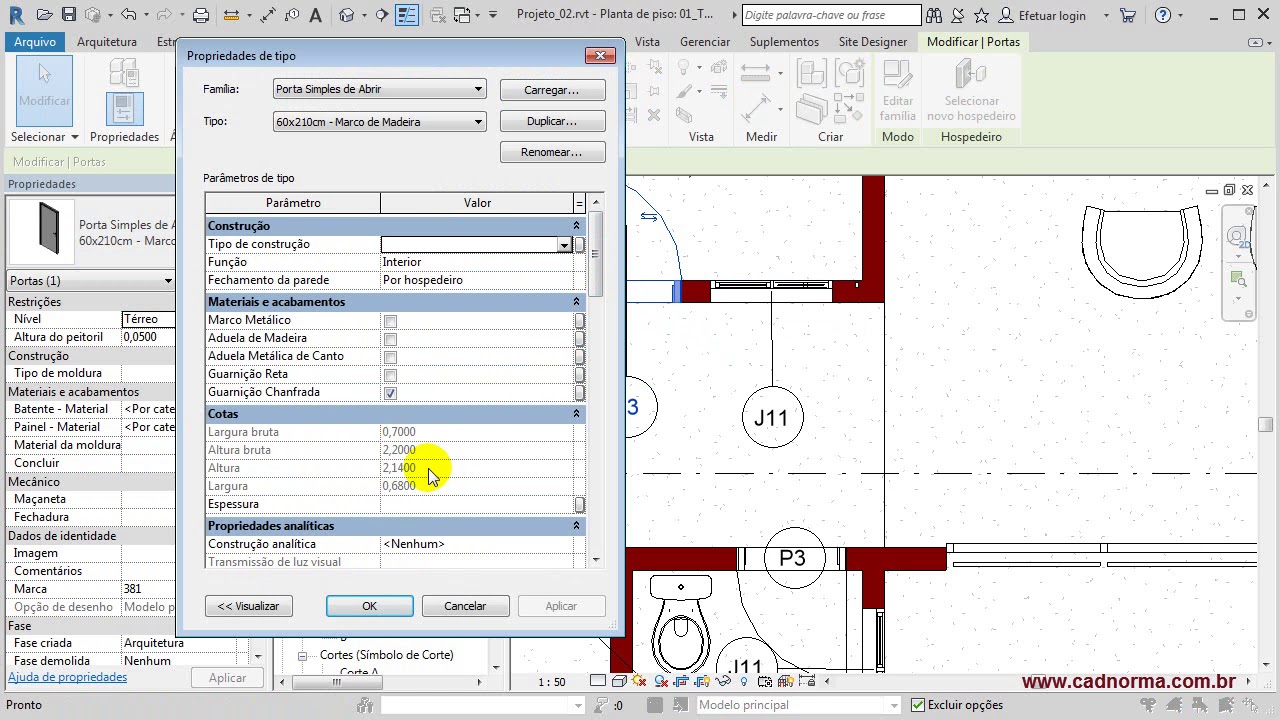Click the door type preview thumbnail

coord(41,232)
